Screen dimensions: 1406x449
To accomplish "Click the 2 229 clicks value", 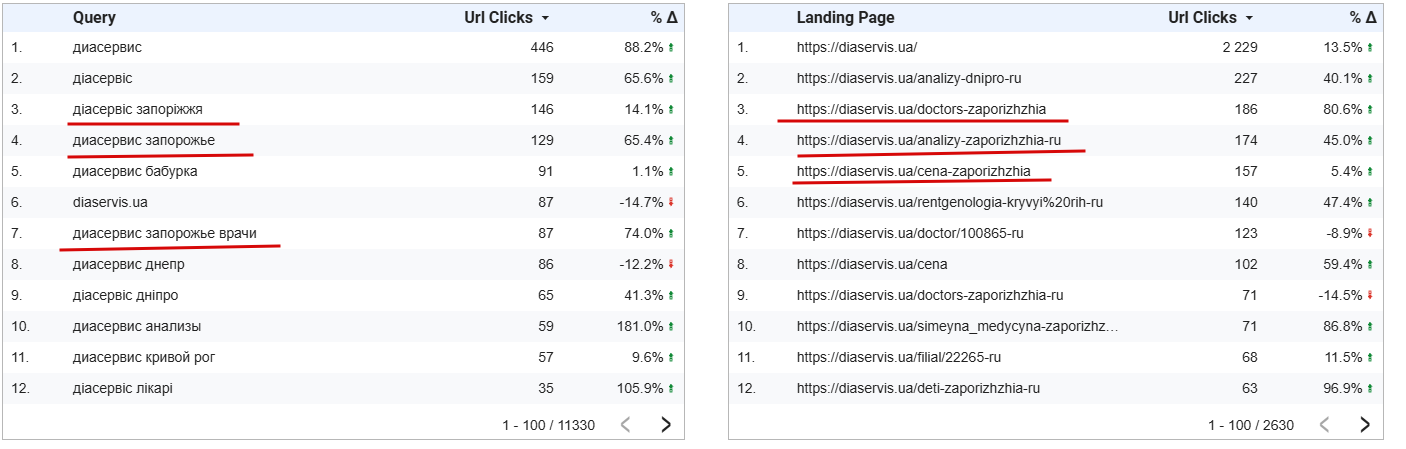I will [x=1240, y=47].
